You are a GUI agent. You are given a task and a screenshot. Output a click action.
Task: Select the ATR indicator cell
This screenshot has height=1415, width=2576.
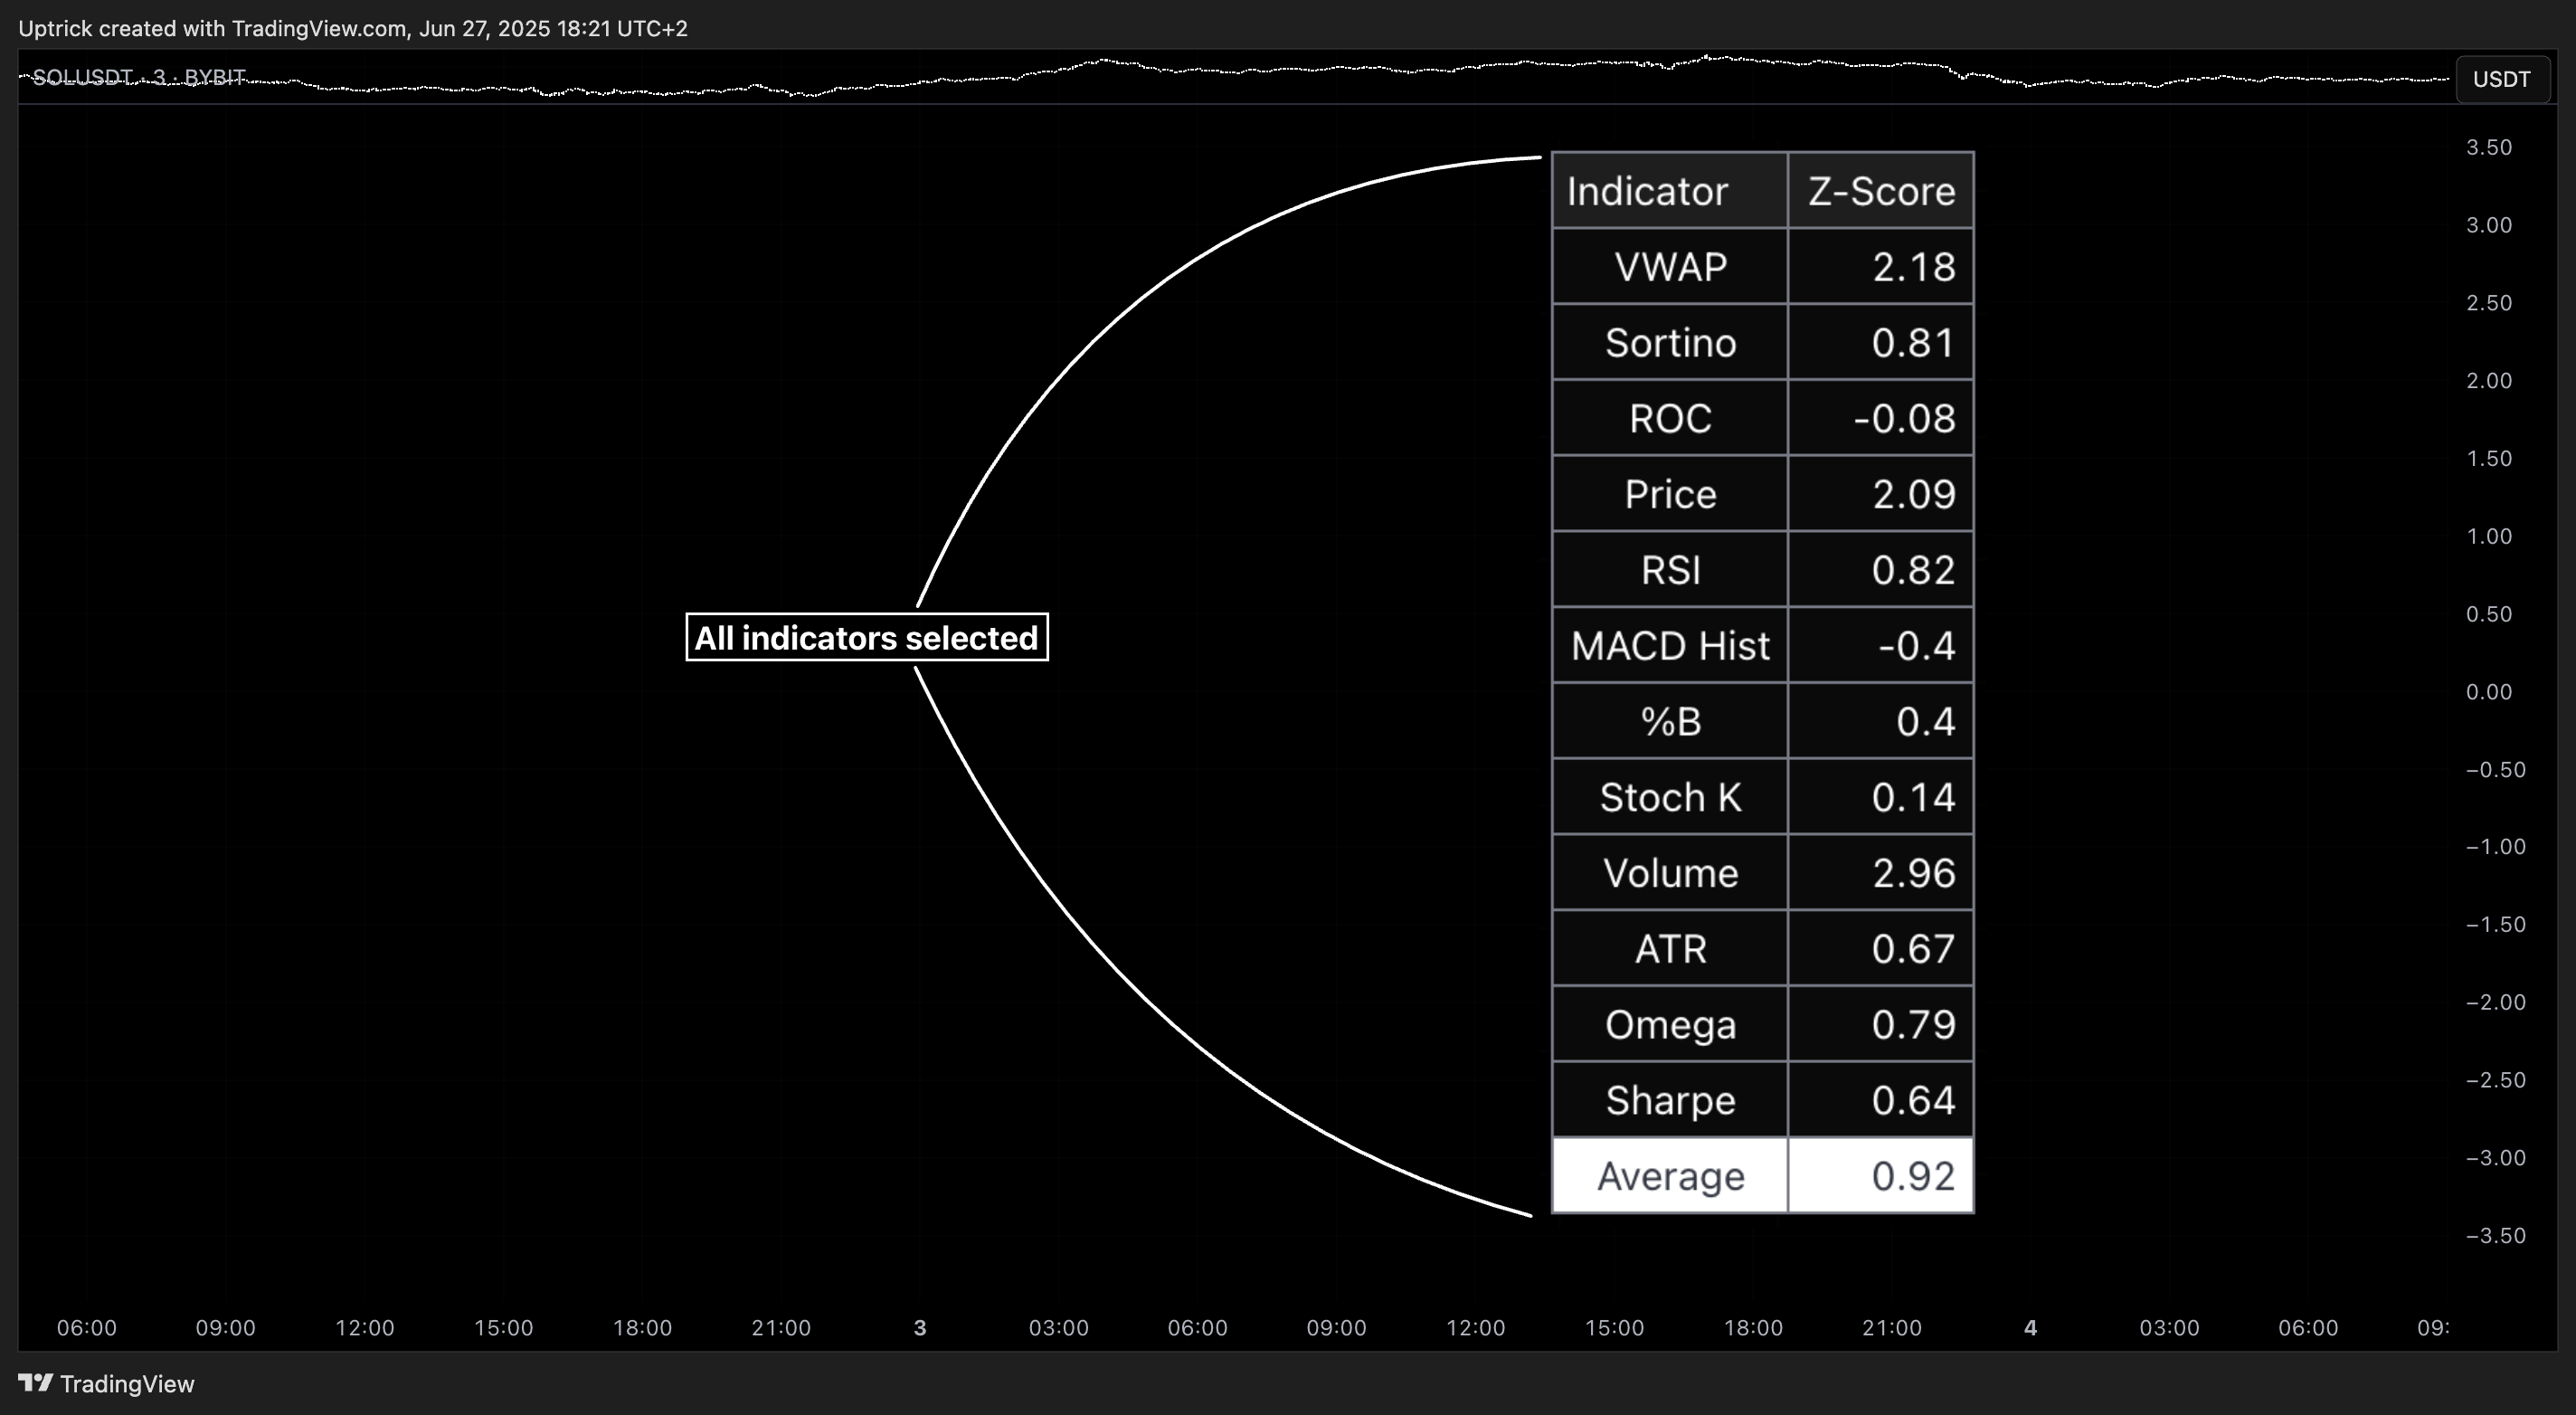(x=1670, y=948)
